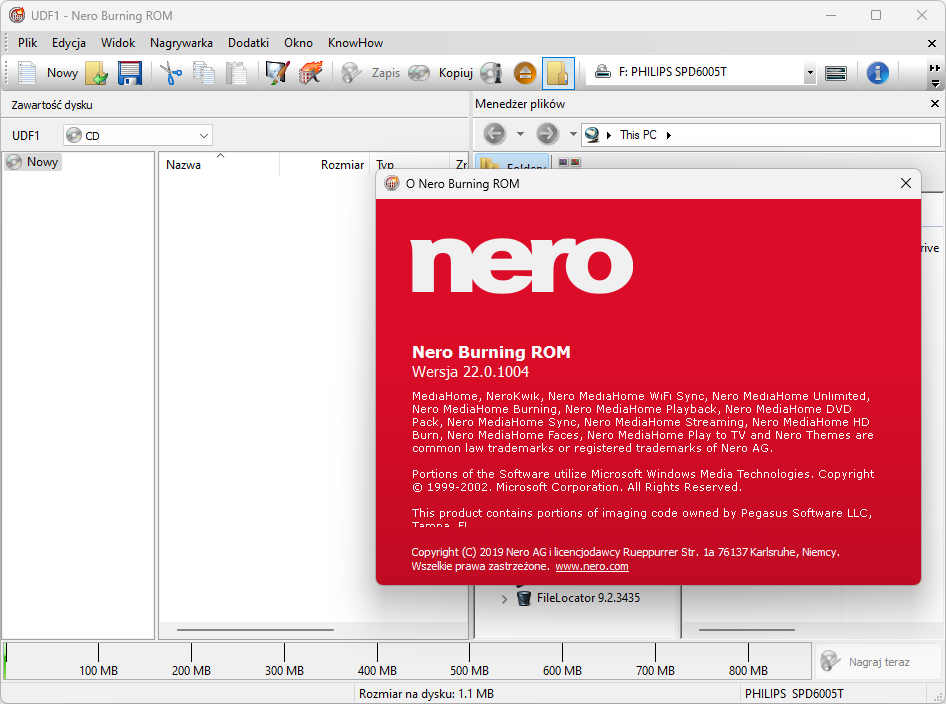This screenshot has height=704, width=946.
Task: Sort by the Rozmiar column header
Action: pos(324,165)
